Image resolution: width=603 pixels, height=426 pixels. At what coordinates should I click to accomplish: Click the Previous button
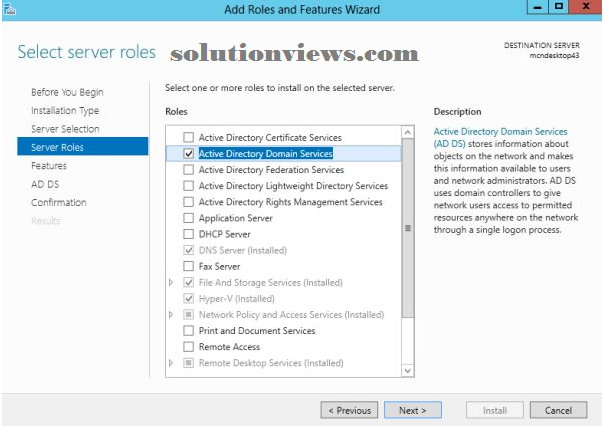tap(349, 410)
